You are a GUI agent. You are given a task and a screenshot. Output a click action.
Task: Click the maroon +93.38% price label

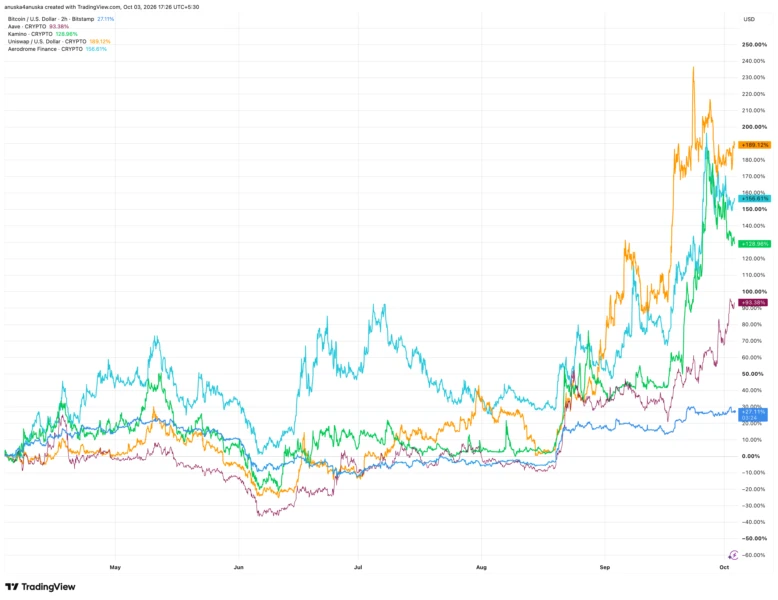coord(753,302)
